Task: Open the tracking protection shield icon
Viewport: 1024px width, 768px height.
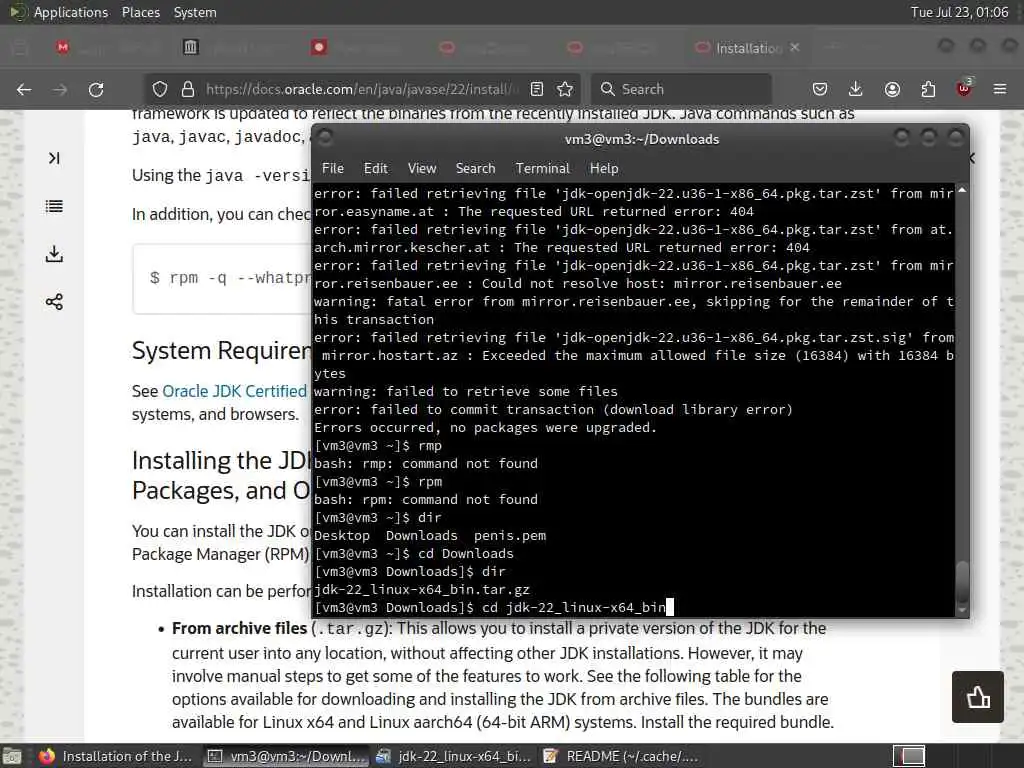Action: pyautogui.click(x=160, y=89)
